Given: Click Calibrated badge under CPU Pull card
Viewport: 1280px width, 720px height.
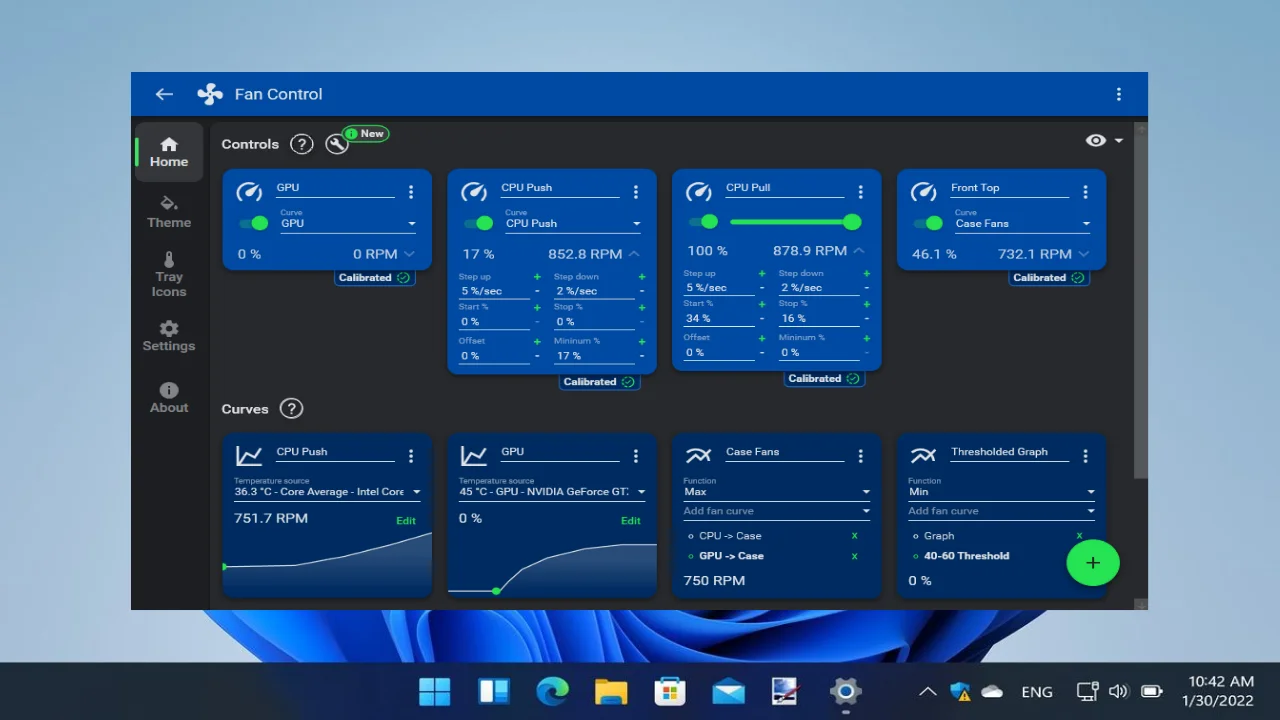Looking at the screenshot, I should (824, 379).
